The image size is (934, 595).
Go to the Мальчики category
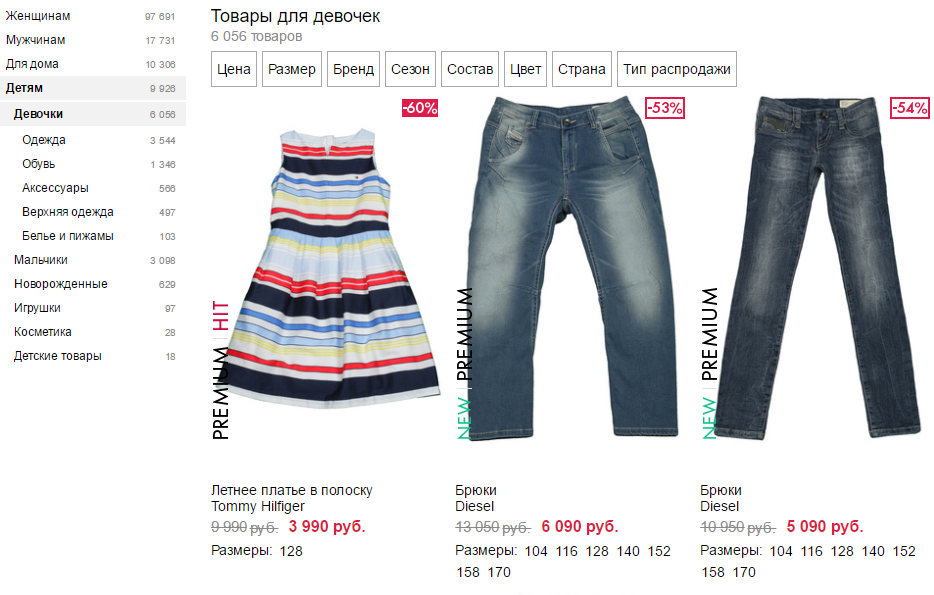[41, 260]
